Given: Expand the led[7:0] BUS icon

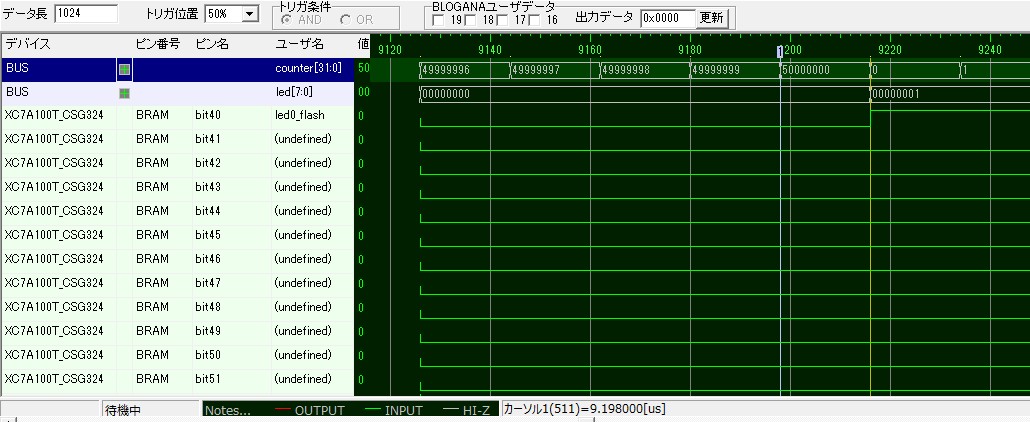Looking at the screenshot, I should click(x=124, y=93).
